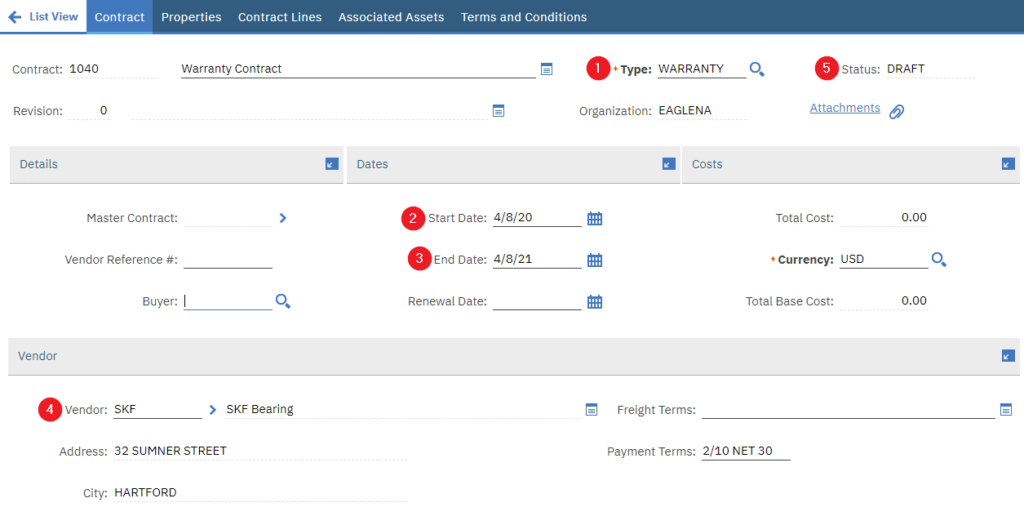
Task: Switch to the Properties tab
Action: click(x=191, y=17)
